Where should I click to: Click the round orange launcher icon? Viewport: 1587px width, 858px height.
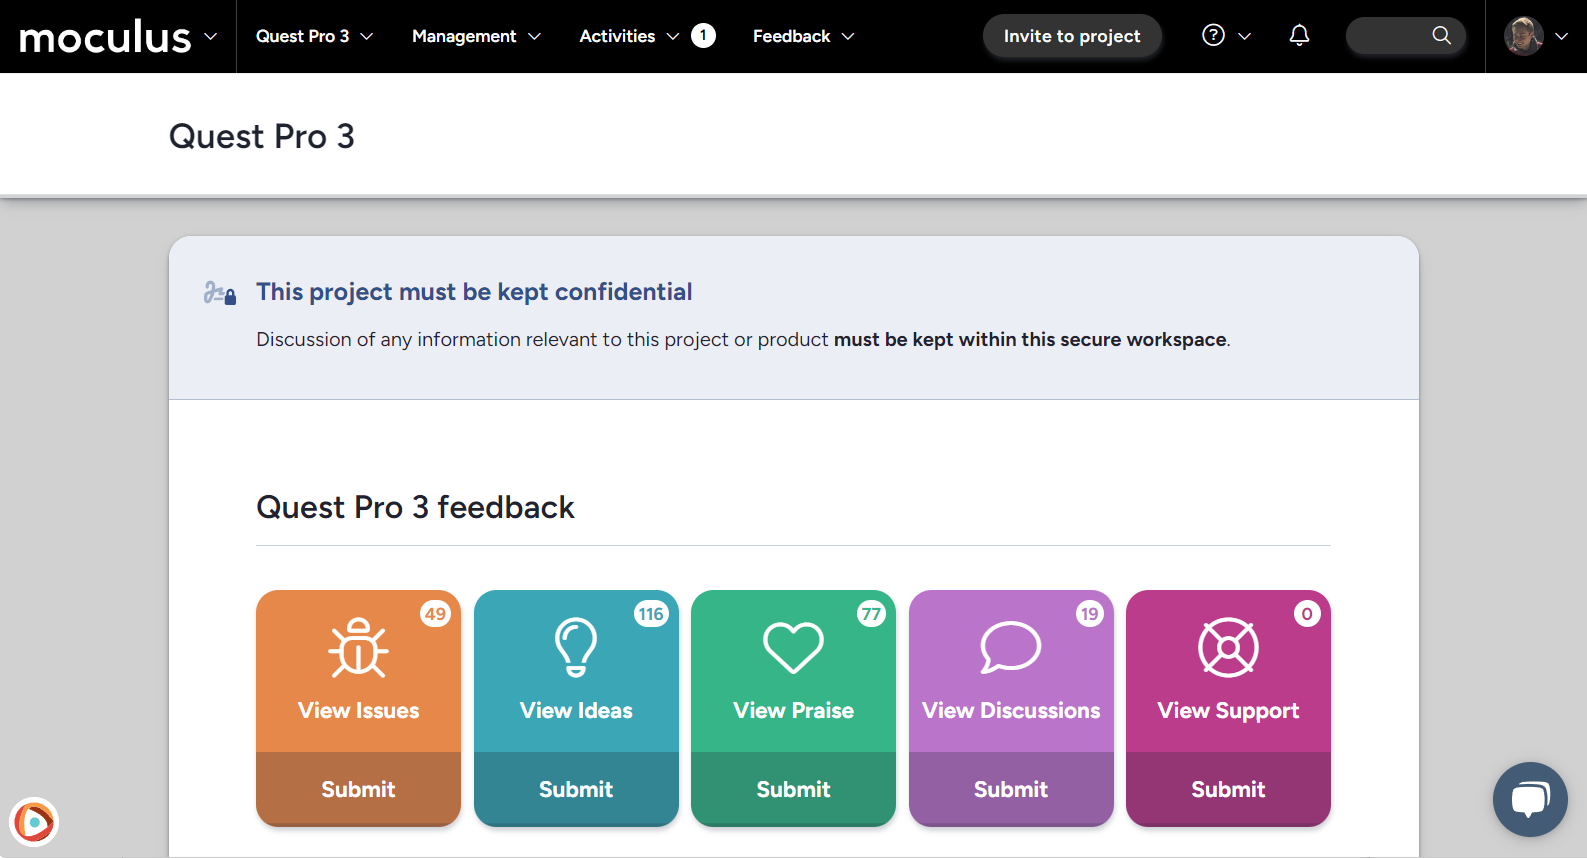[x=34, y=822]
